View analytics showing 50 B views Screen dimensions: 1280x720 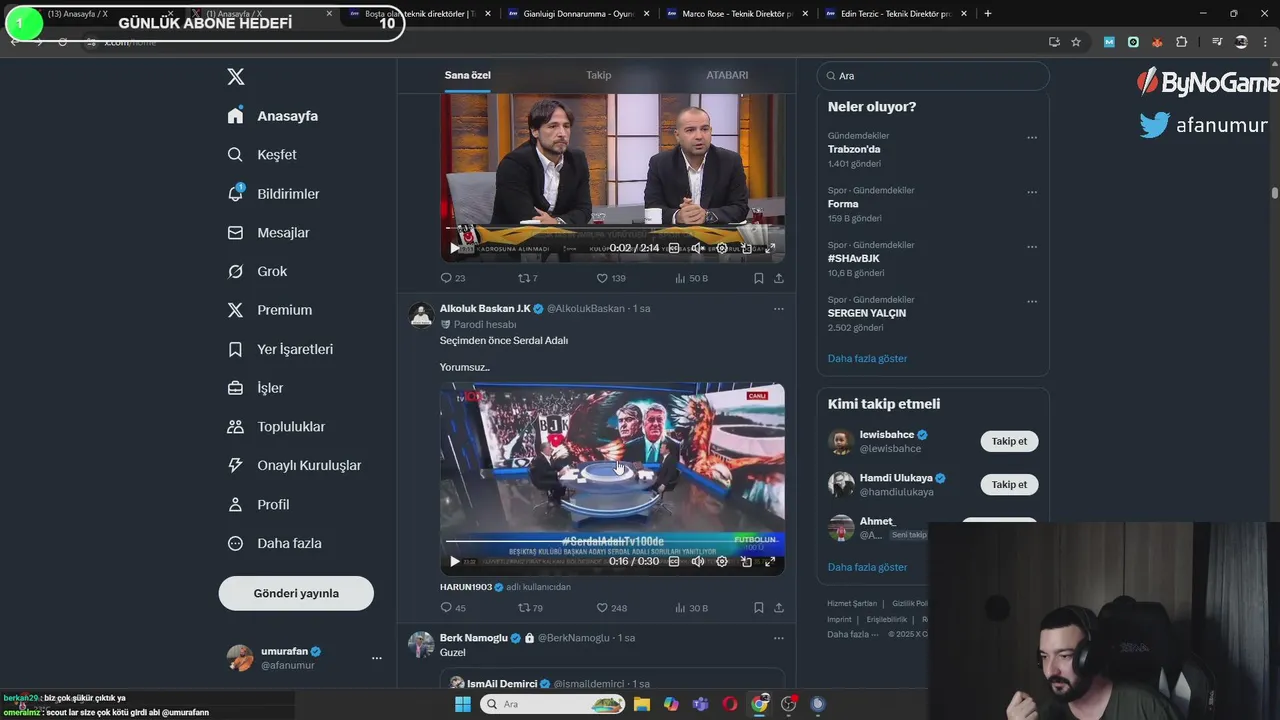(x=691, y=278)
